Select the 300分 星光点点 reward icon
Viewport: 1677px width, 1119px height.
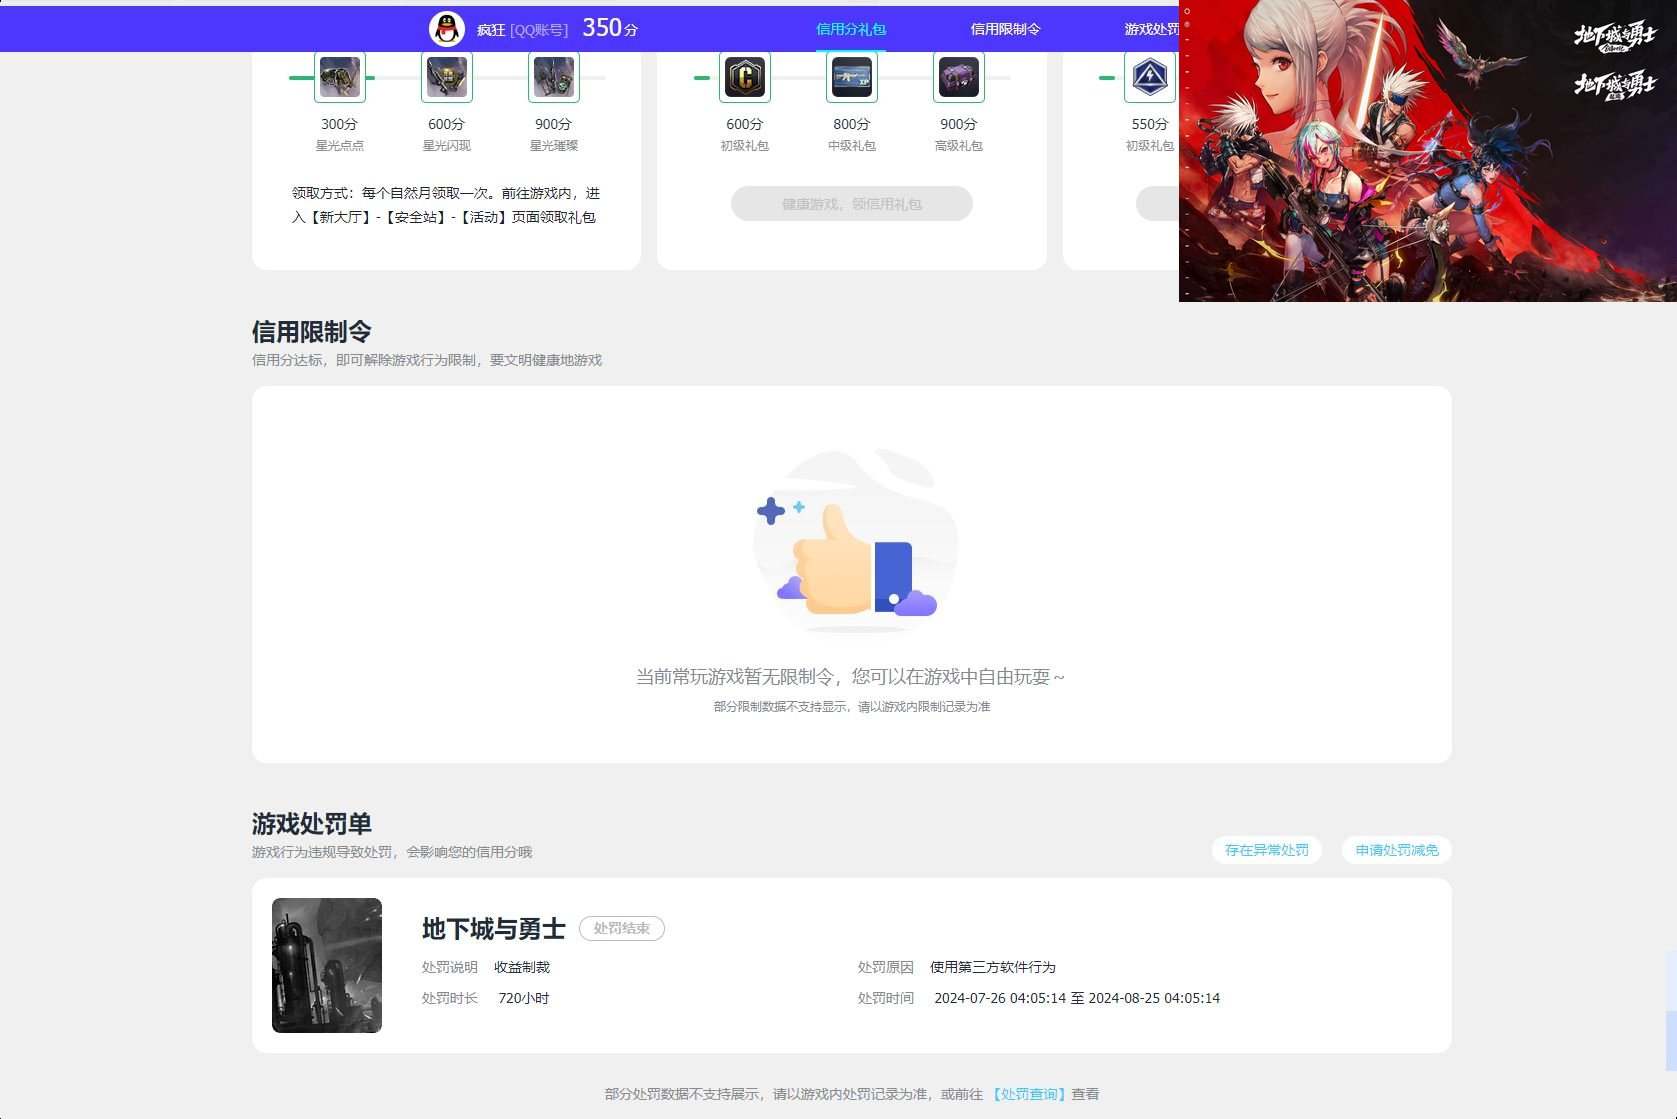tap(340, 77)
